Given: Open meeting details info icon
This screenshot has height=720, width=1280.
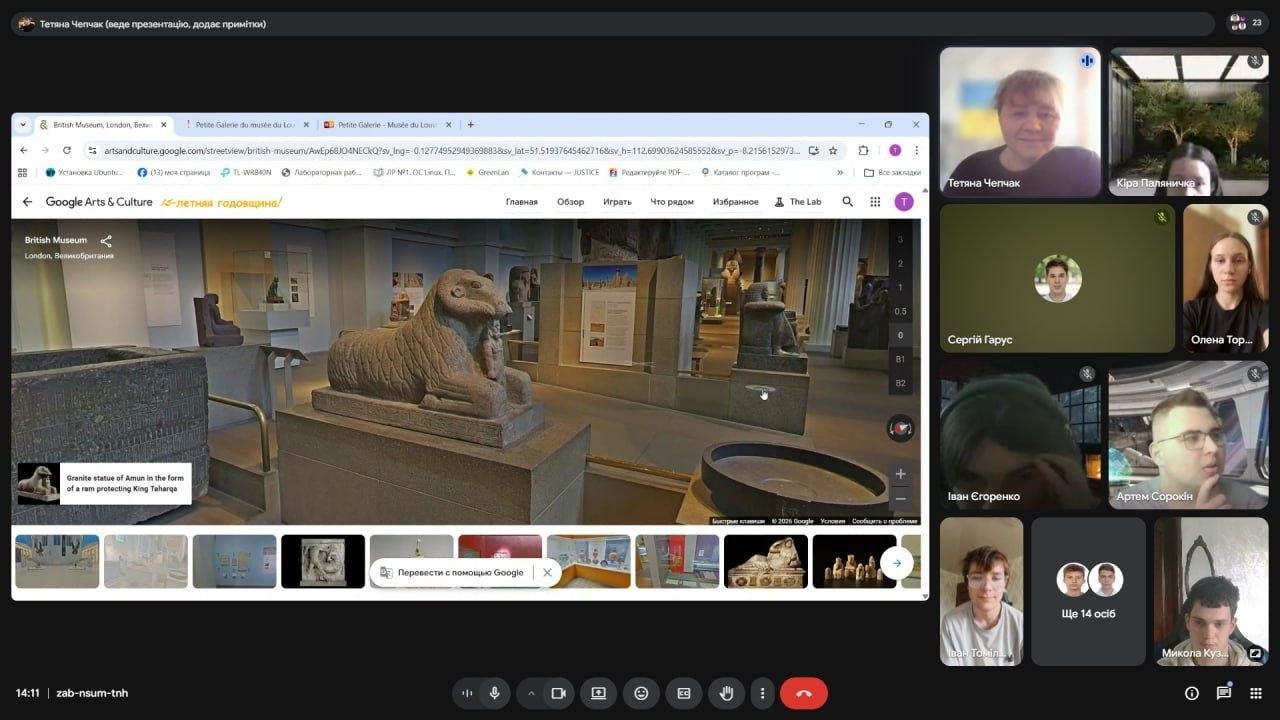Looking at the screenshot, I should click(1191, 693).
